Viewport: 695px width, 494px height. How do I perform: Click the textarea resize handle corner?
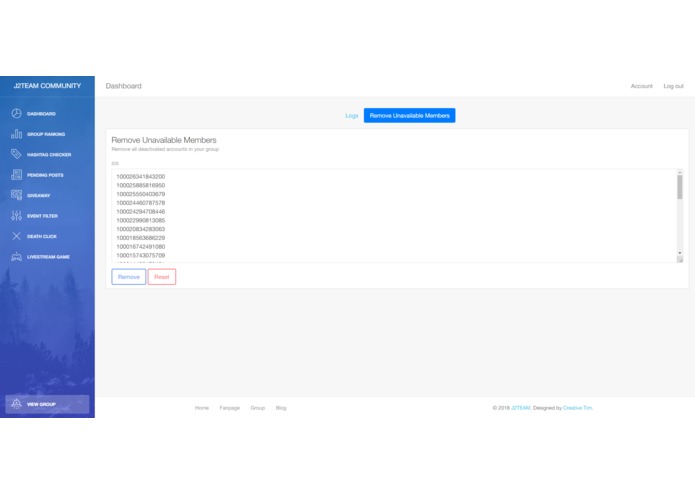(680, 260)
